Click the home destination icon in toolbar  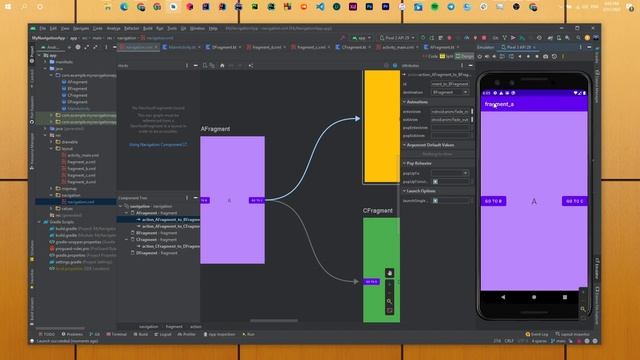coord(222,65)
